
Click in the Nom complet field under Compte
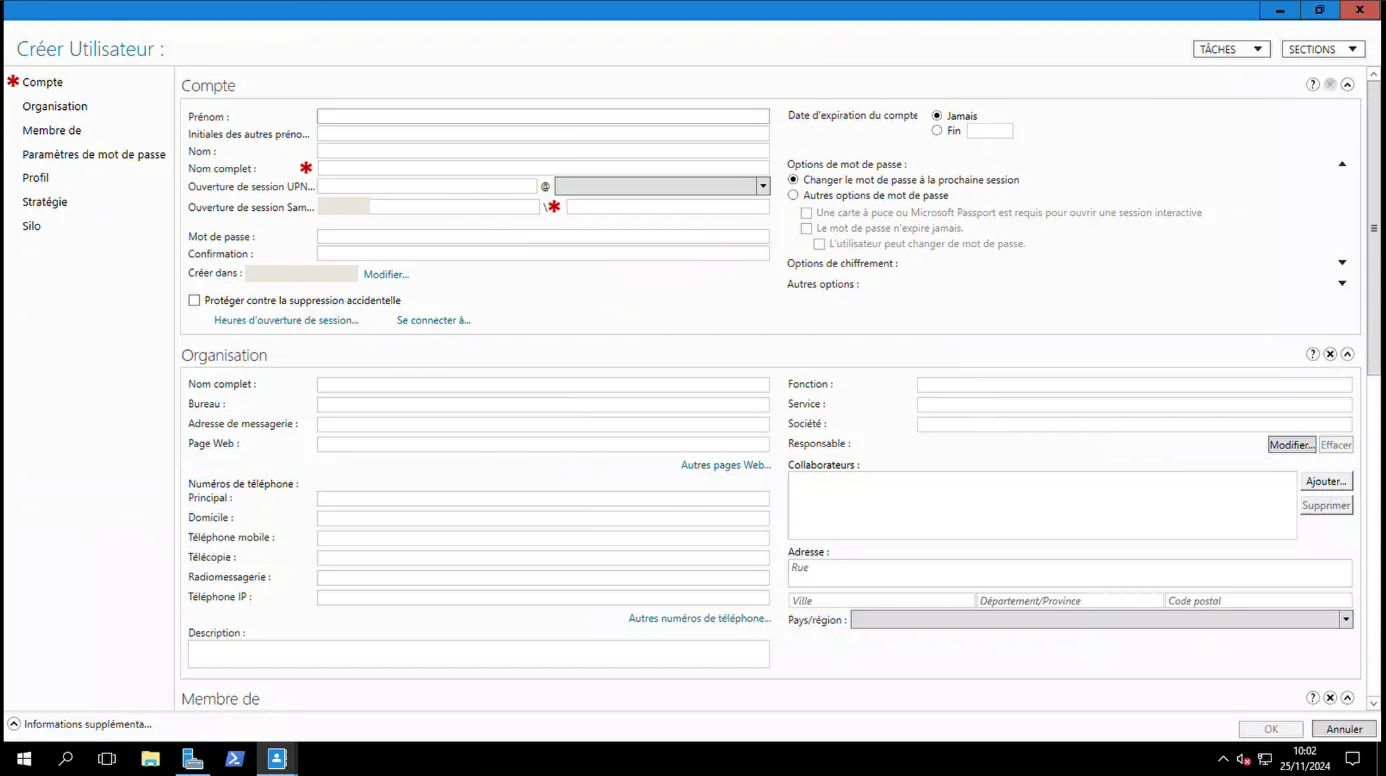pos(543,169)
